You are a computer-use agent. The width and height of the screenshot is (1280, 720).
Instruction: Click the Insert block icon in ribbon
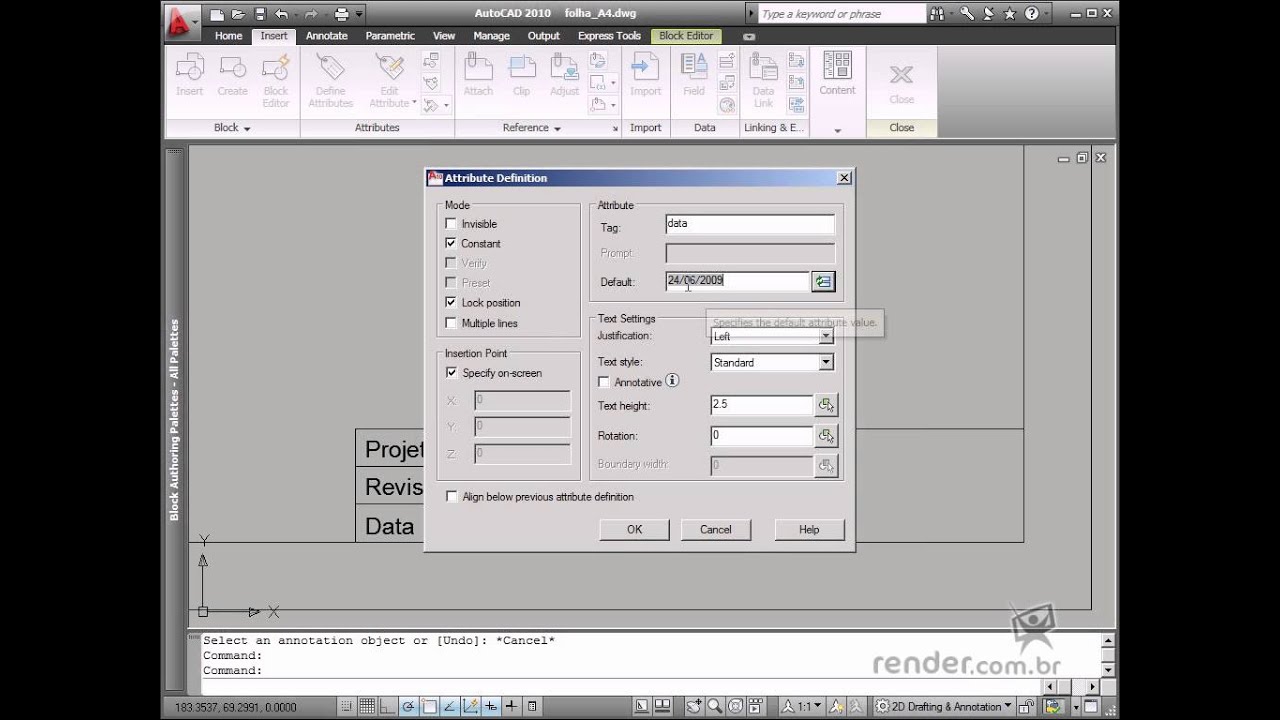189,68
